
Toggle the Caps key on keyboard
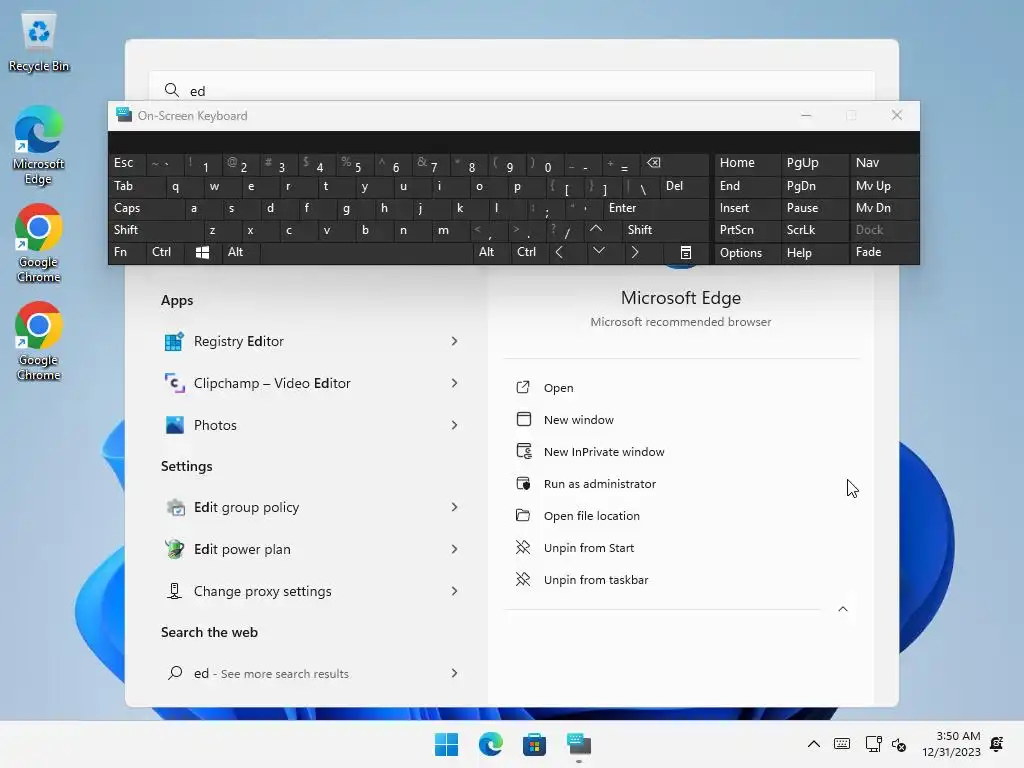(x=146, y=208)
